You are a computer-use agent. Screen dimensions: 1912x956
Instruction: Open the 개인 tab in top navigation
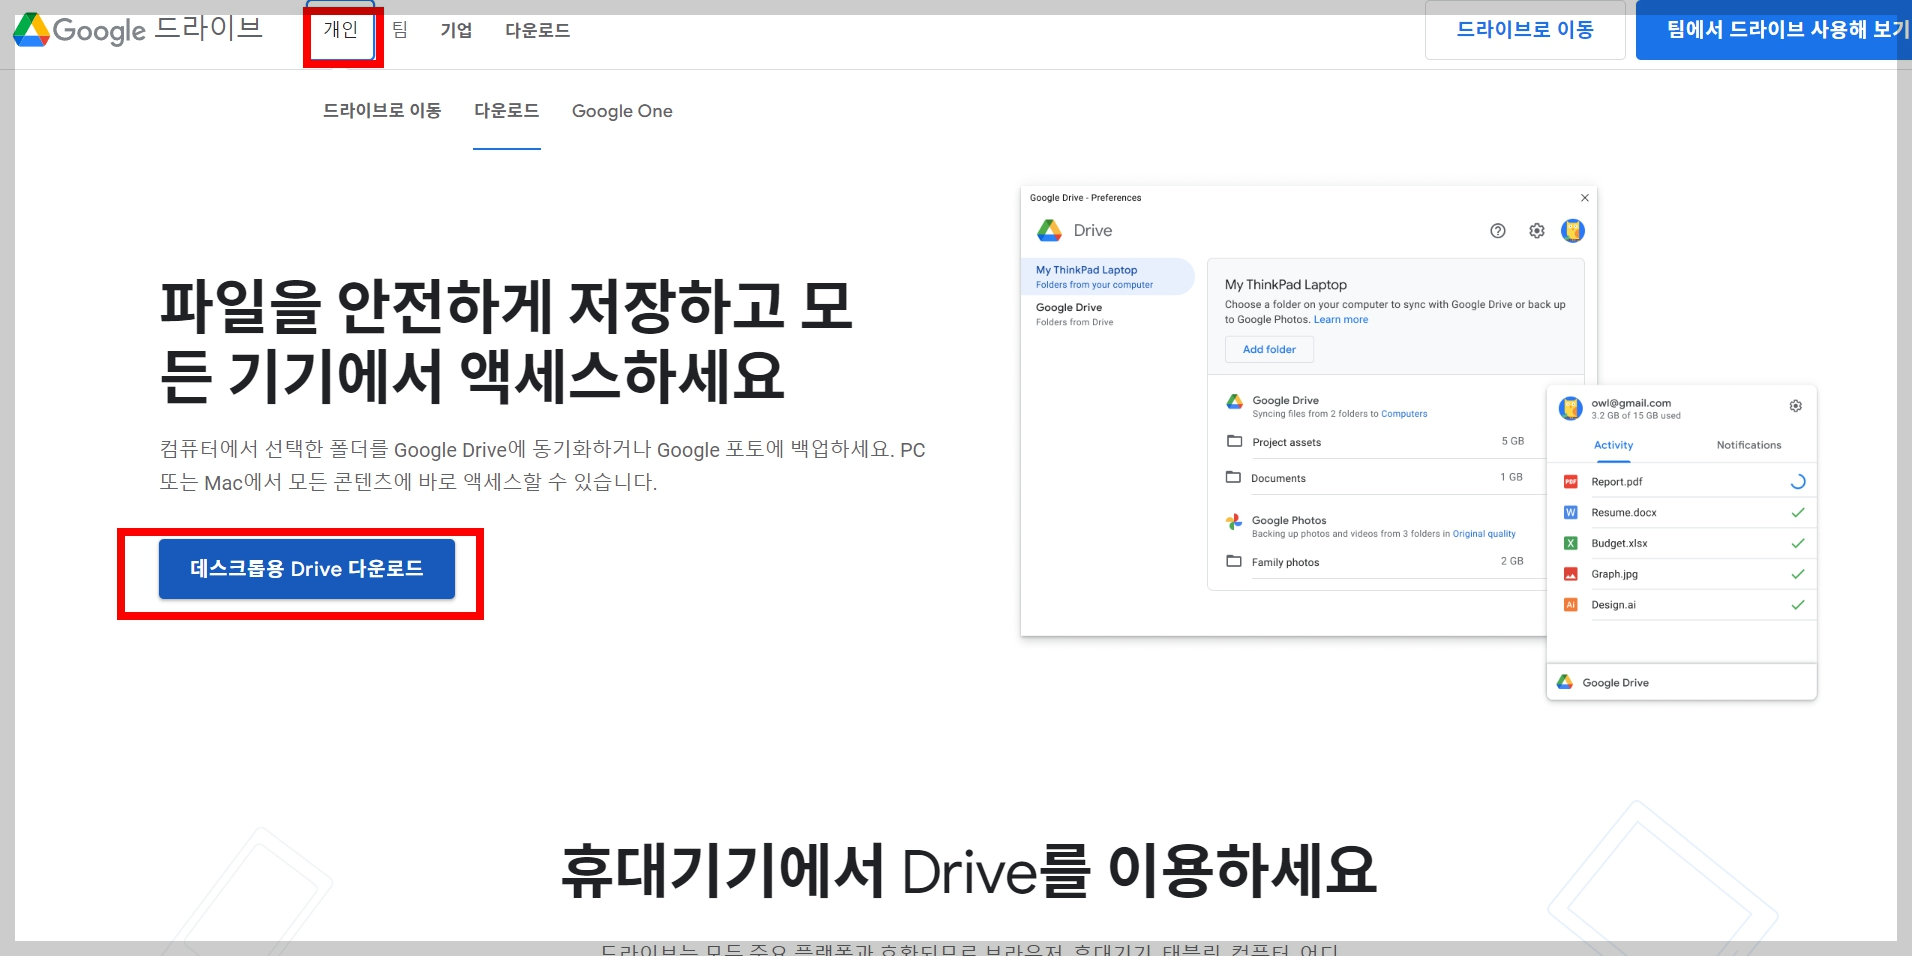tap(341, 30)
